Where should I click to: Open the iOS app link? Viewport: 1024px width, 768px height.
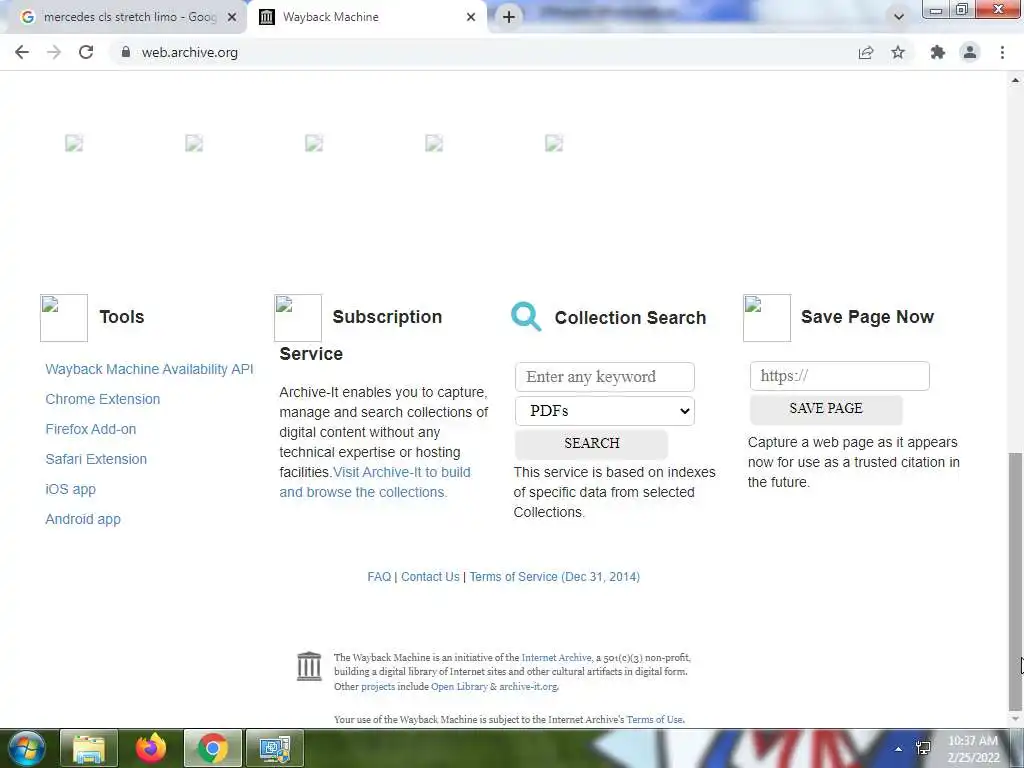coord(71,489)
